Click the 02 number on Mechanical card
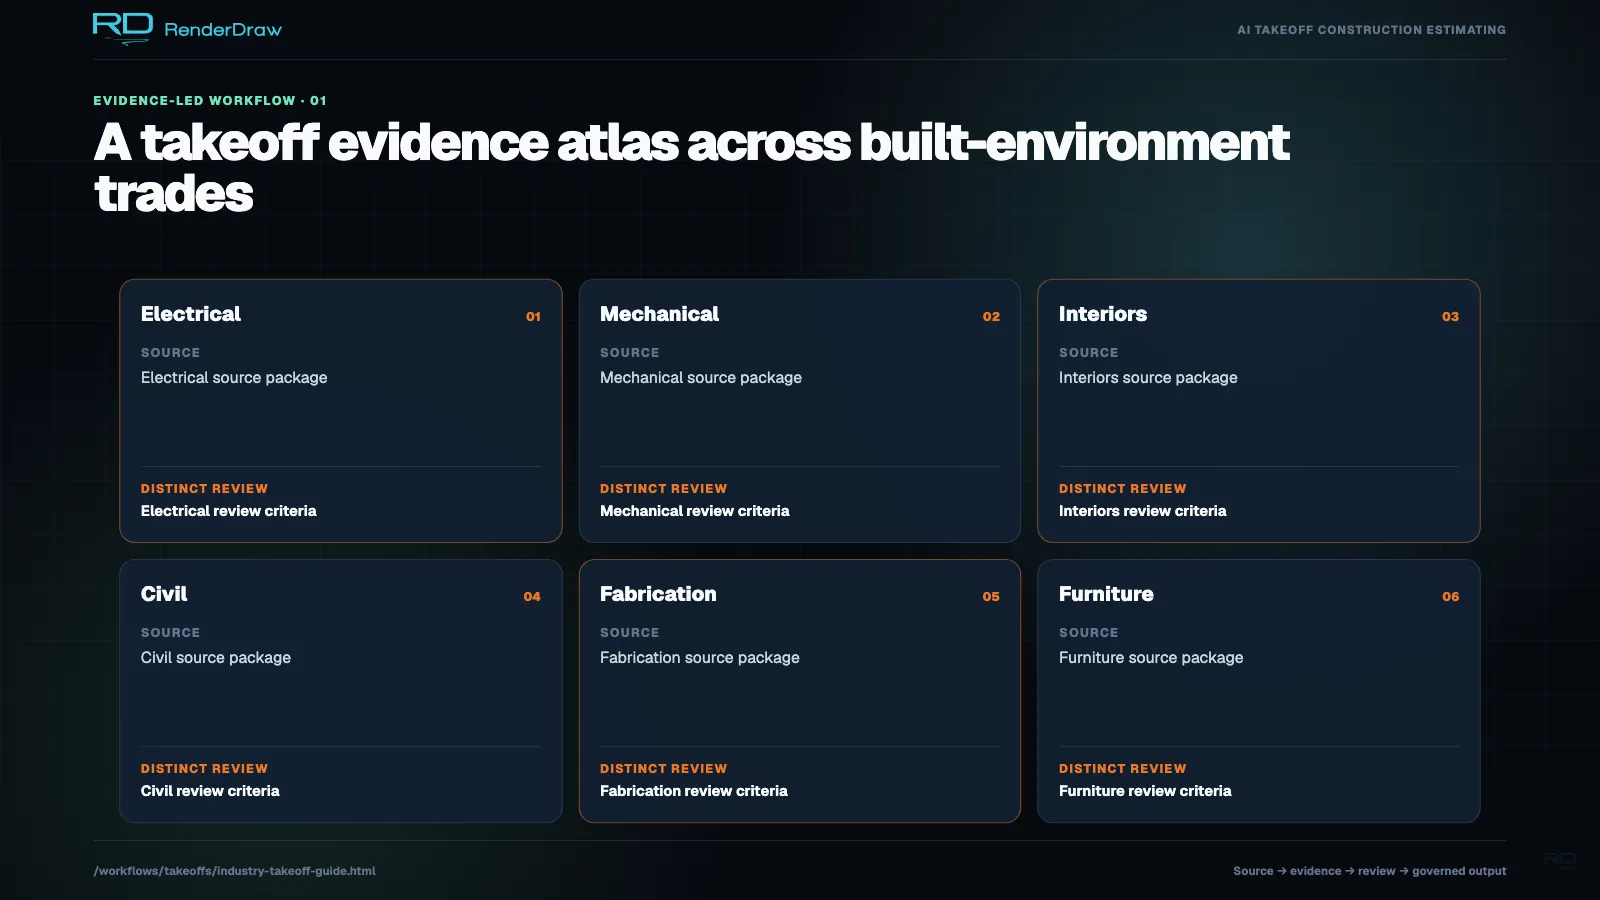 (991, 316)
